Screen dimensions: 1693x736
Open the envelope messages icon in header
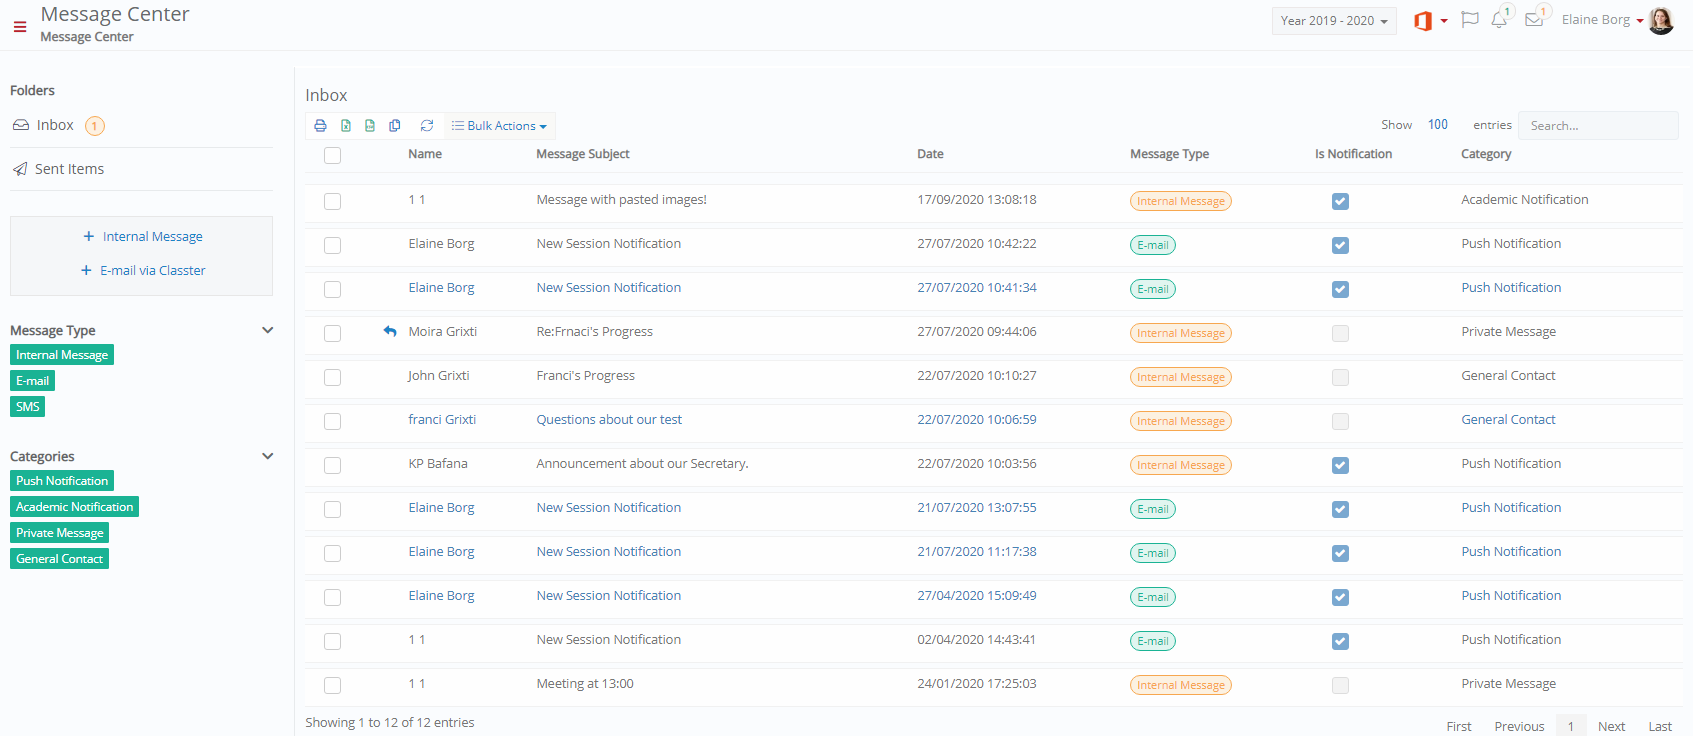(x=1534, y=20)
